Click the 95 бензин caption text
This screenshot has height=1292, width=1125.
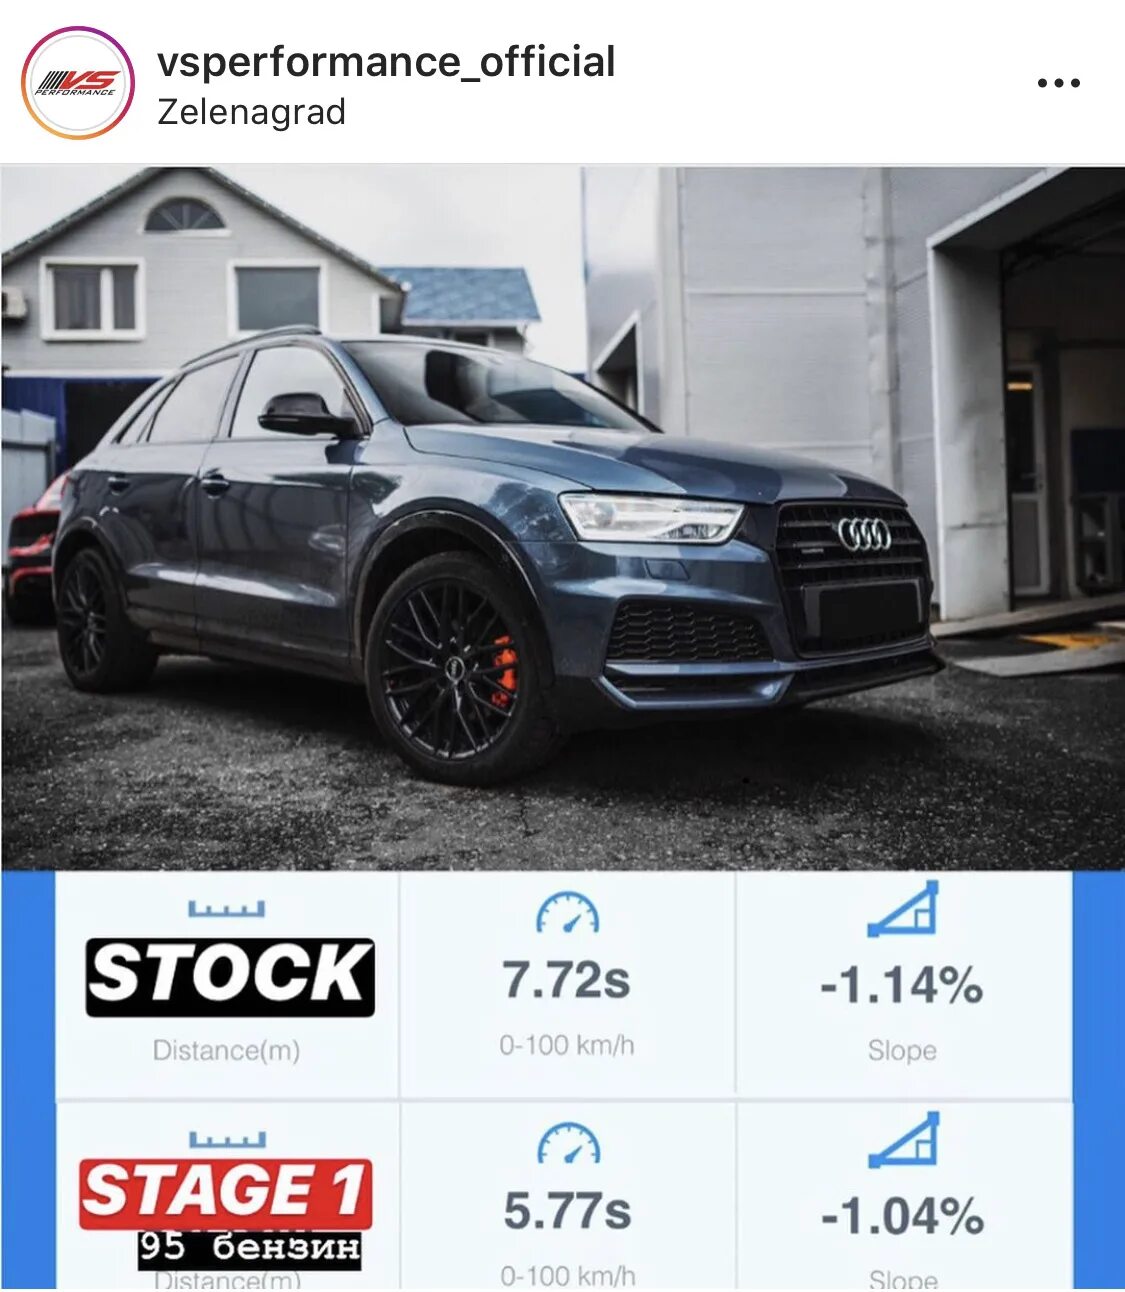(x=250, y=1248)
